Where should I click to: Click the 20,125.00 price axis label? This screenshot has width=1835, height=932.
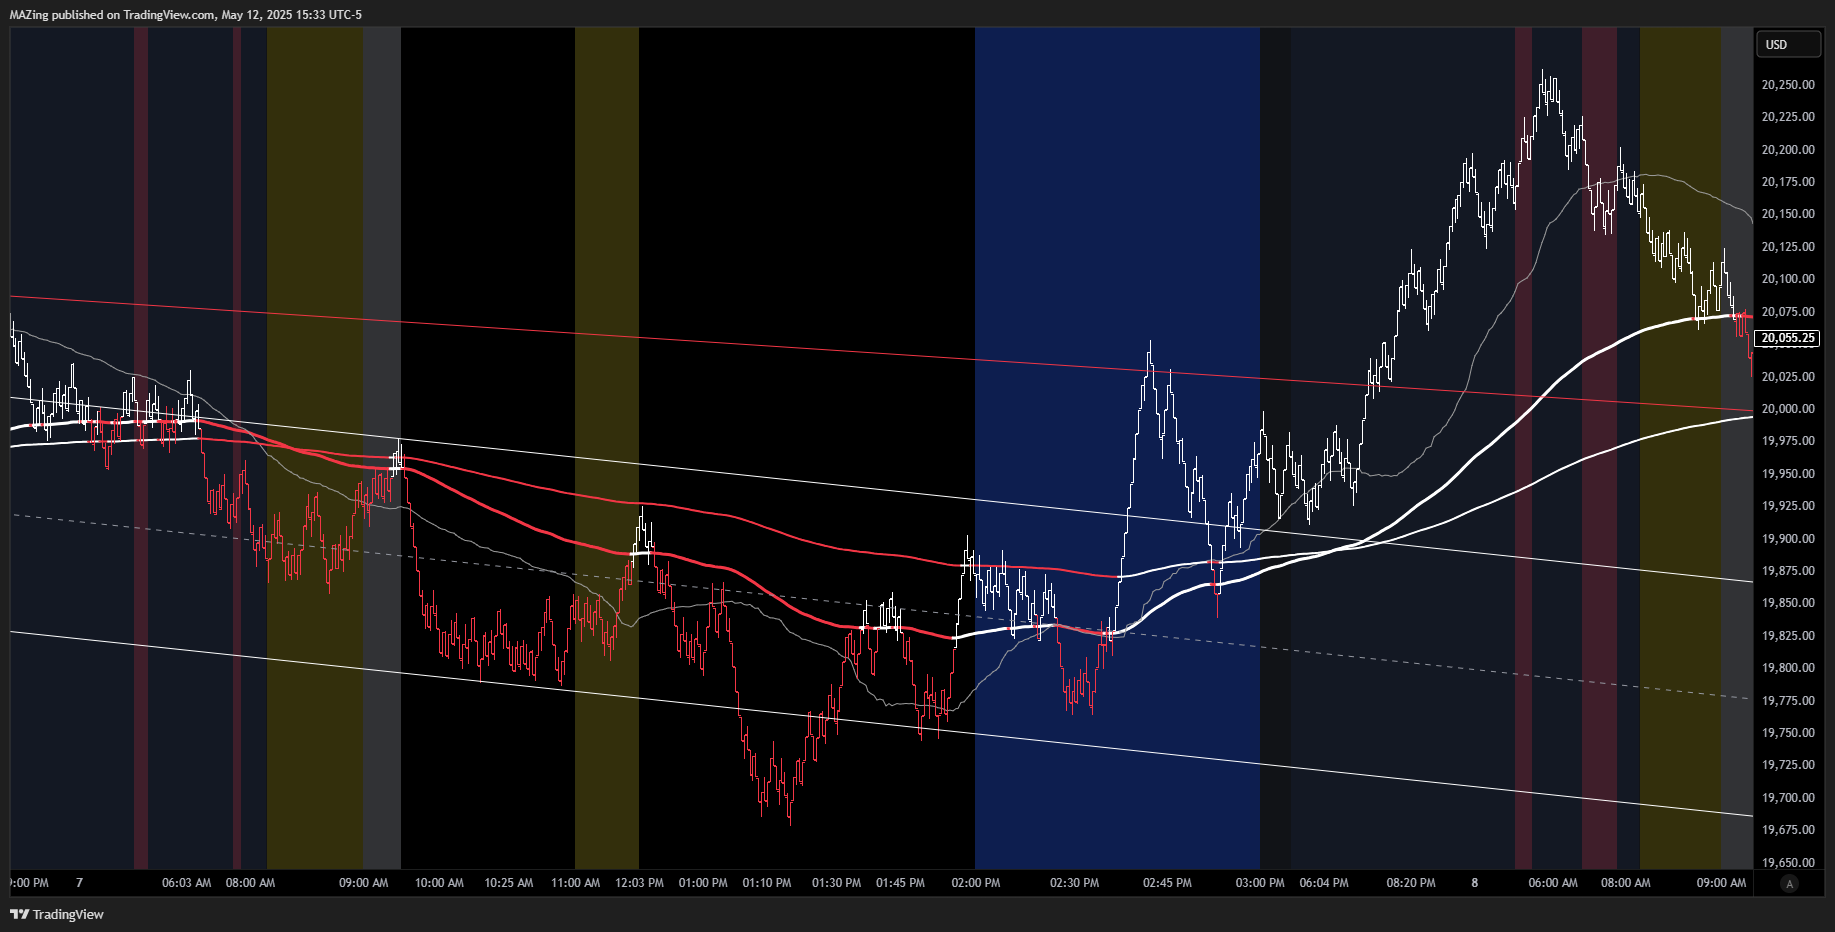click(x=1788, y=247)
